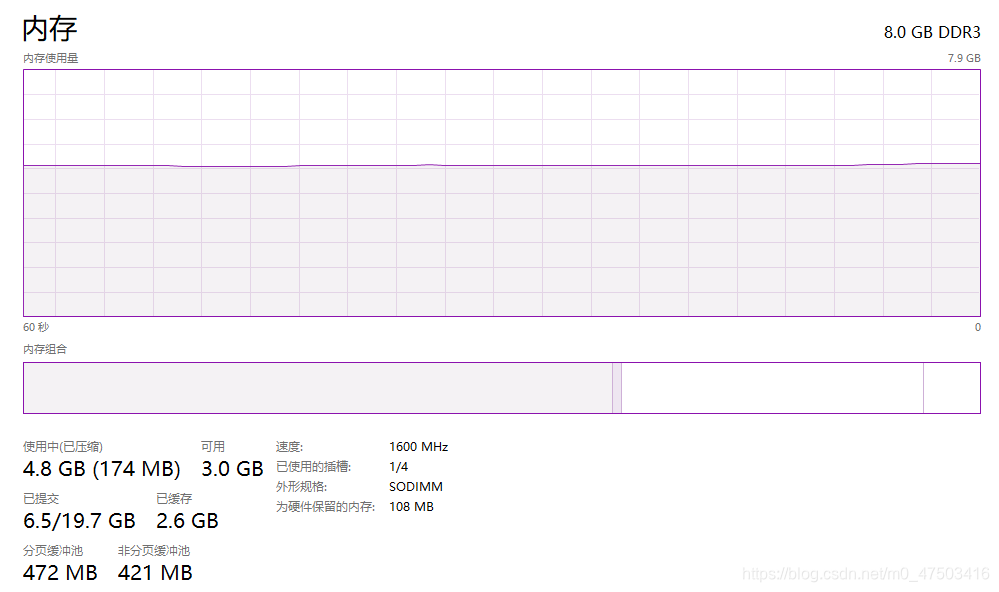Viewport: 999px width, 592px height.
Task: Click inside the memory usage graph
Action: tap(501, 193)
